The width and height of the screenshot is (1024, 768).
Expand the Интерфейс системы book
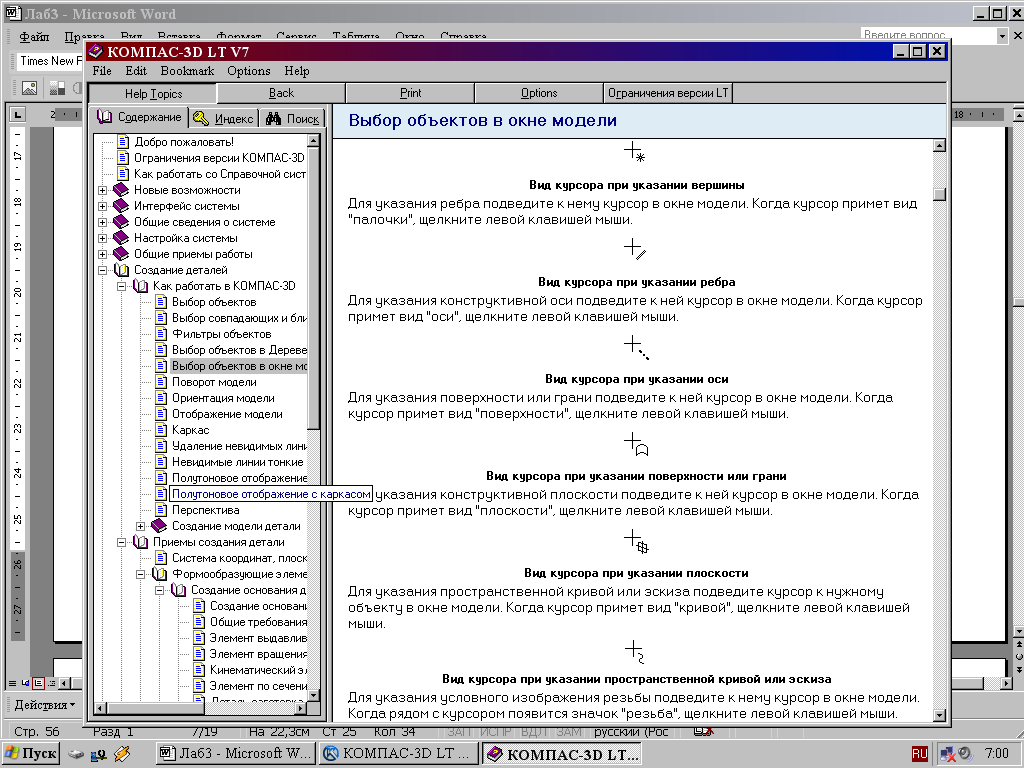pos(103,206)
